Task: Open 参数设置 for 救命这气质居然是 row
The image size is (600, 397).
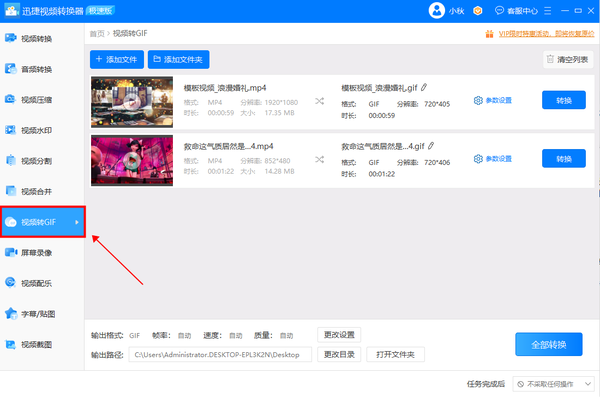Action: pyautogui.click(x=492, y=158)
